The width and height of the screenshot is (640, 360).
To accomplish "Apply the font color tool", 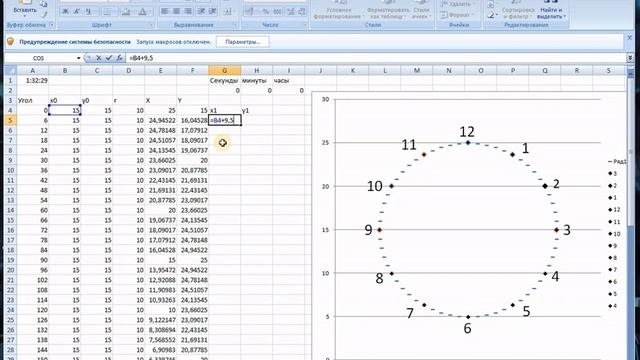I will [x=142, y=12].
